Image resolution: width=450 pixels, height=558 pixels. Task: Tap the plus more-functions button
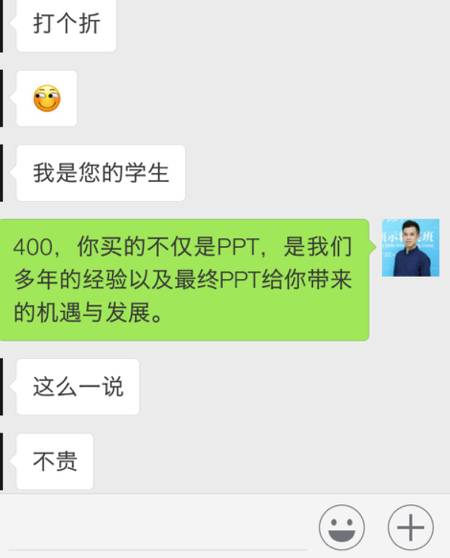point(410,527)
